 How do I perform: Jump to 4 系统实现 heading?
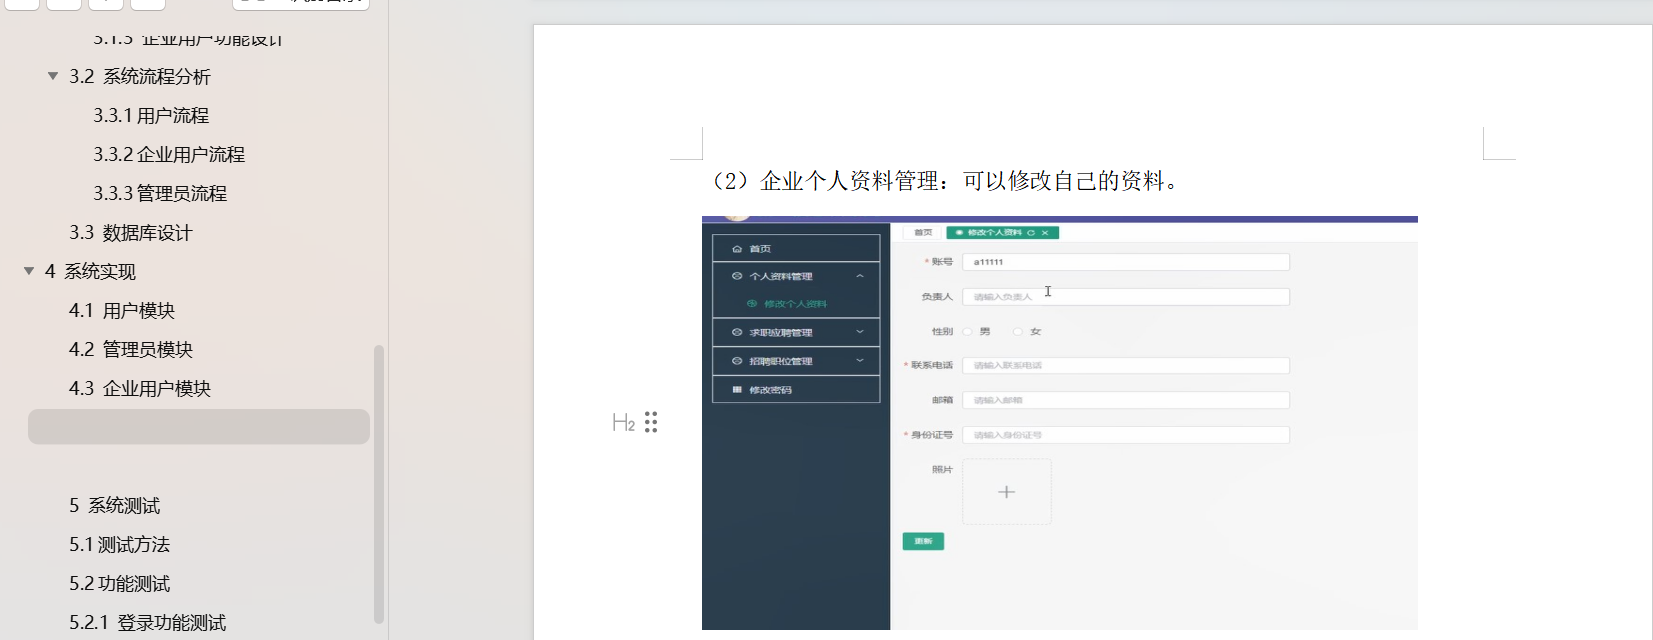tap(90, 272)
